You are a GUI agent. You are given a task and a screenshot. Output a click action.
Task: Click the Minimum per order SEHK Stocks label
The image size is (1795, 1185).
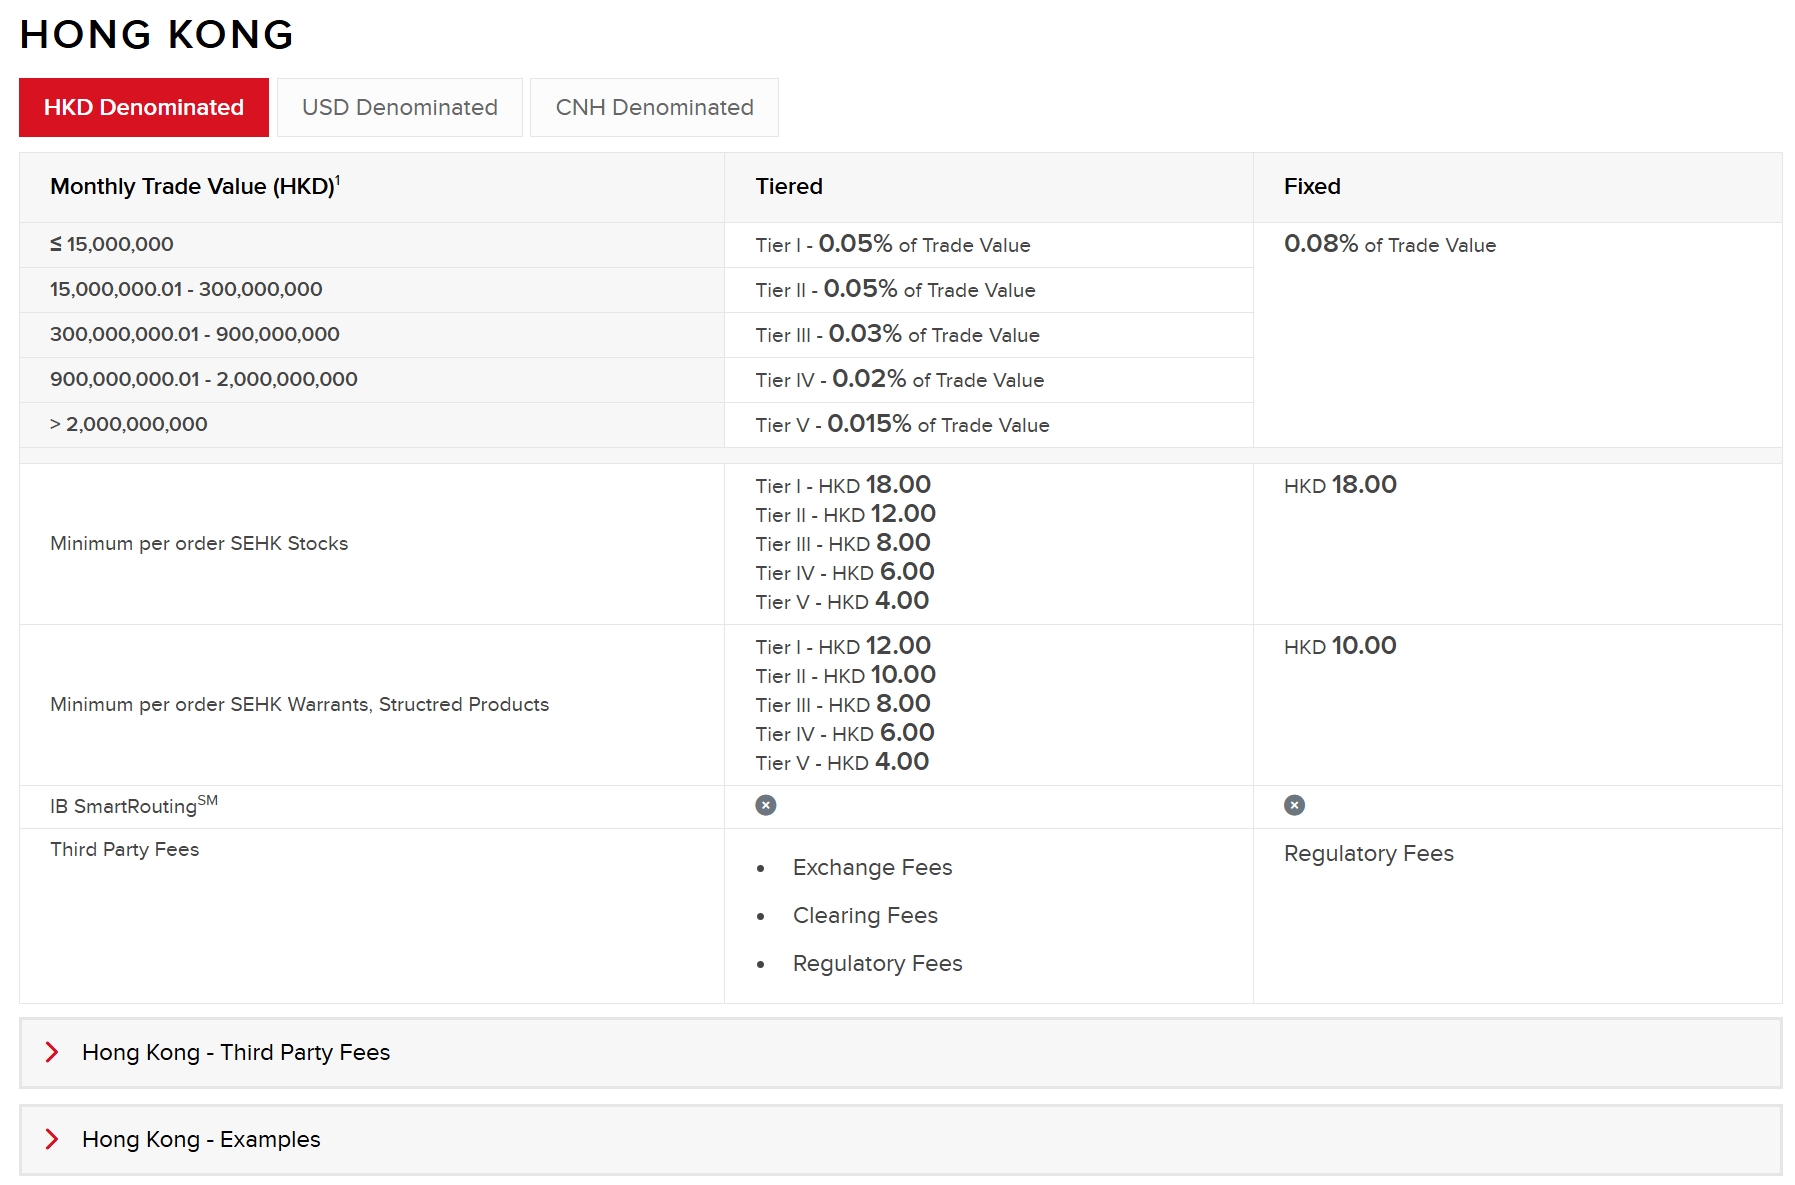[199, 543]
